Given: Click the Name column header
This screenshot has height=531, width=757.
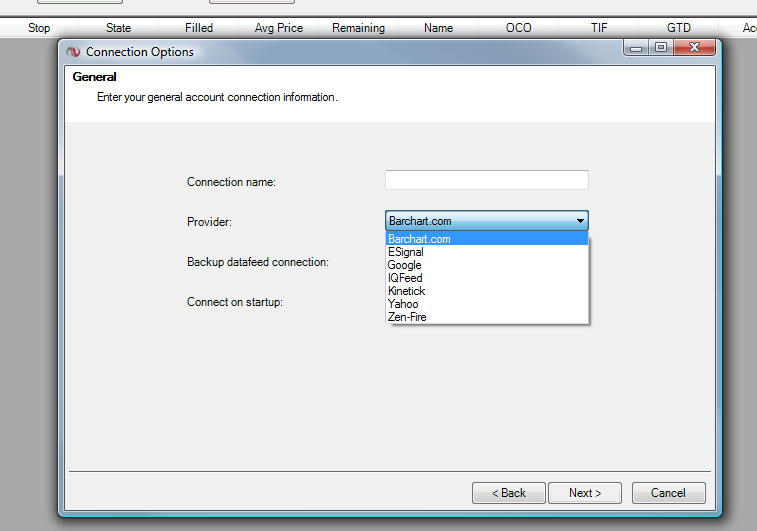Looking at the screenshot, I should coord(438,28).
